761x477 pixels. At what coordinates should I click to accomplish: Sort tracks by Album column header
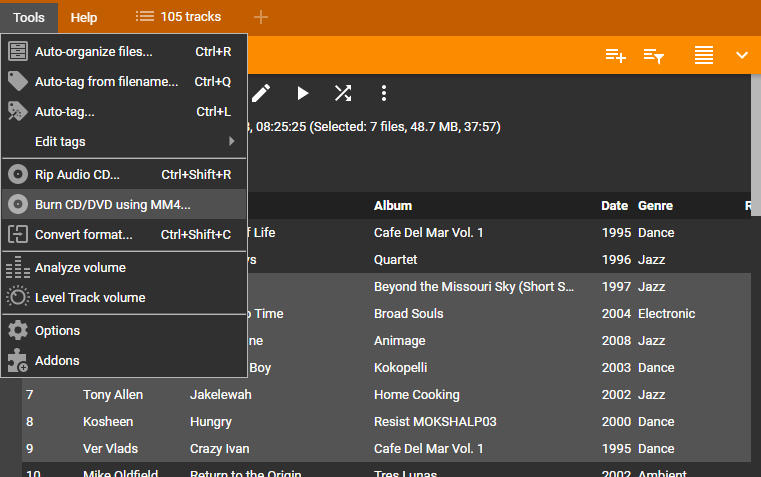393,205
